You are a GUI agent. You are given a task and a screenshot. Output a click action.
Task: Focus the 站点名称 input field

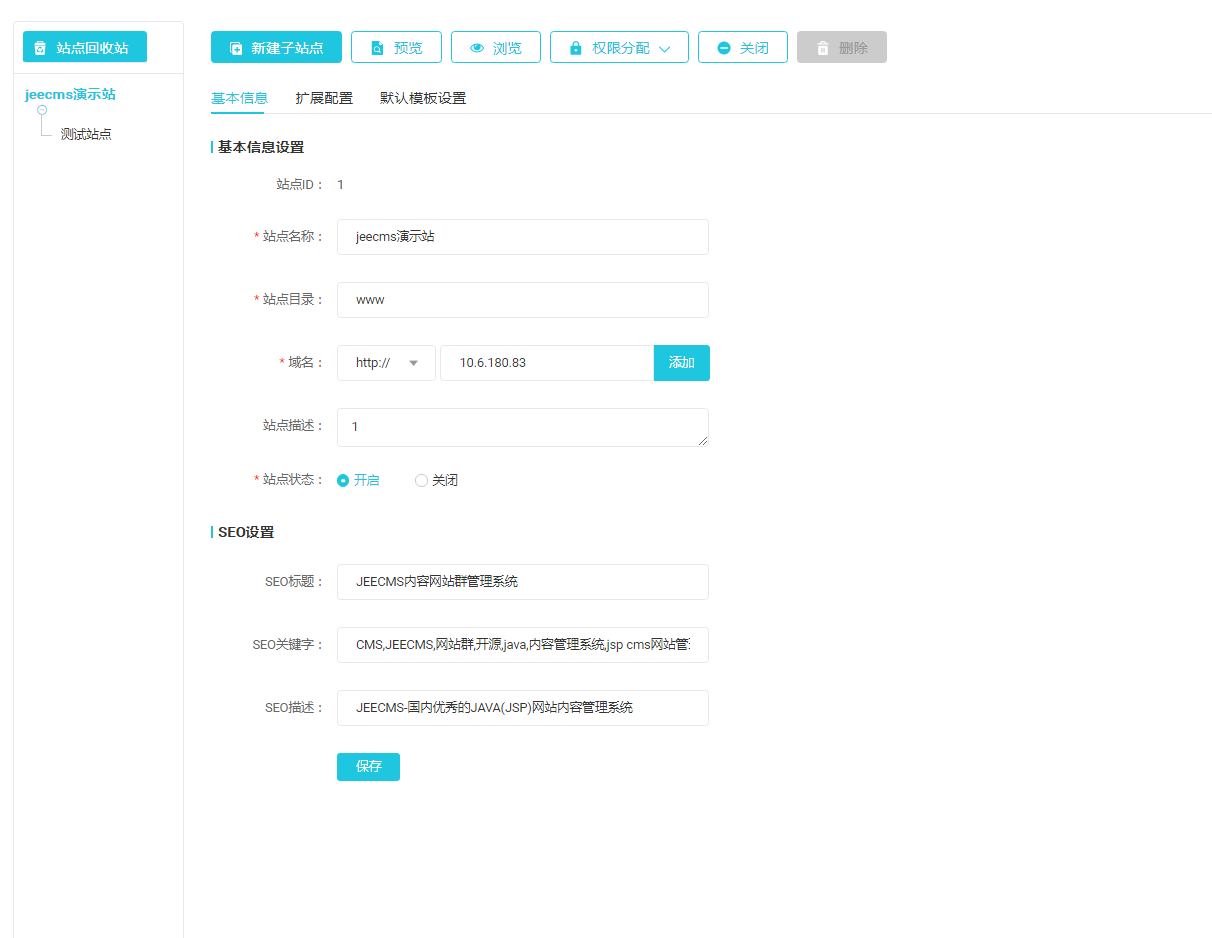pos(523,237)
